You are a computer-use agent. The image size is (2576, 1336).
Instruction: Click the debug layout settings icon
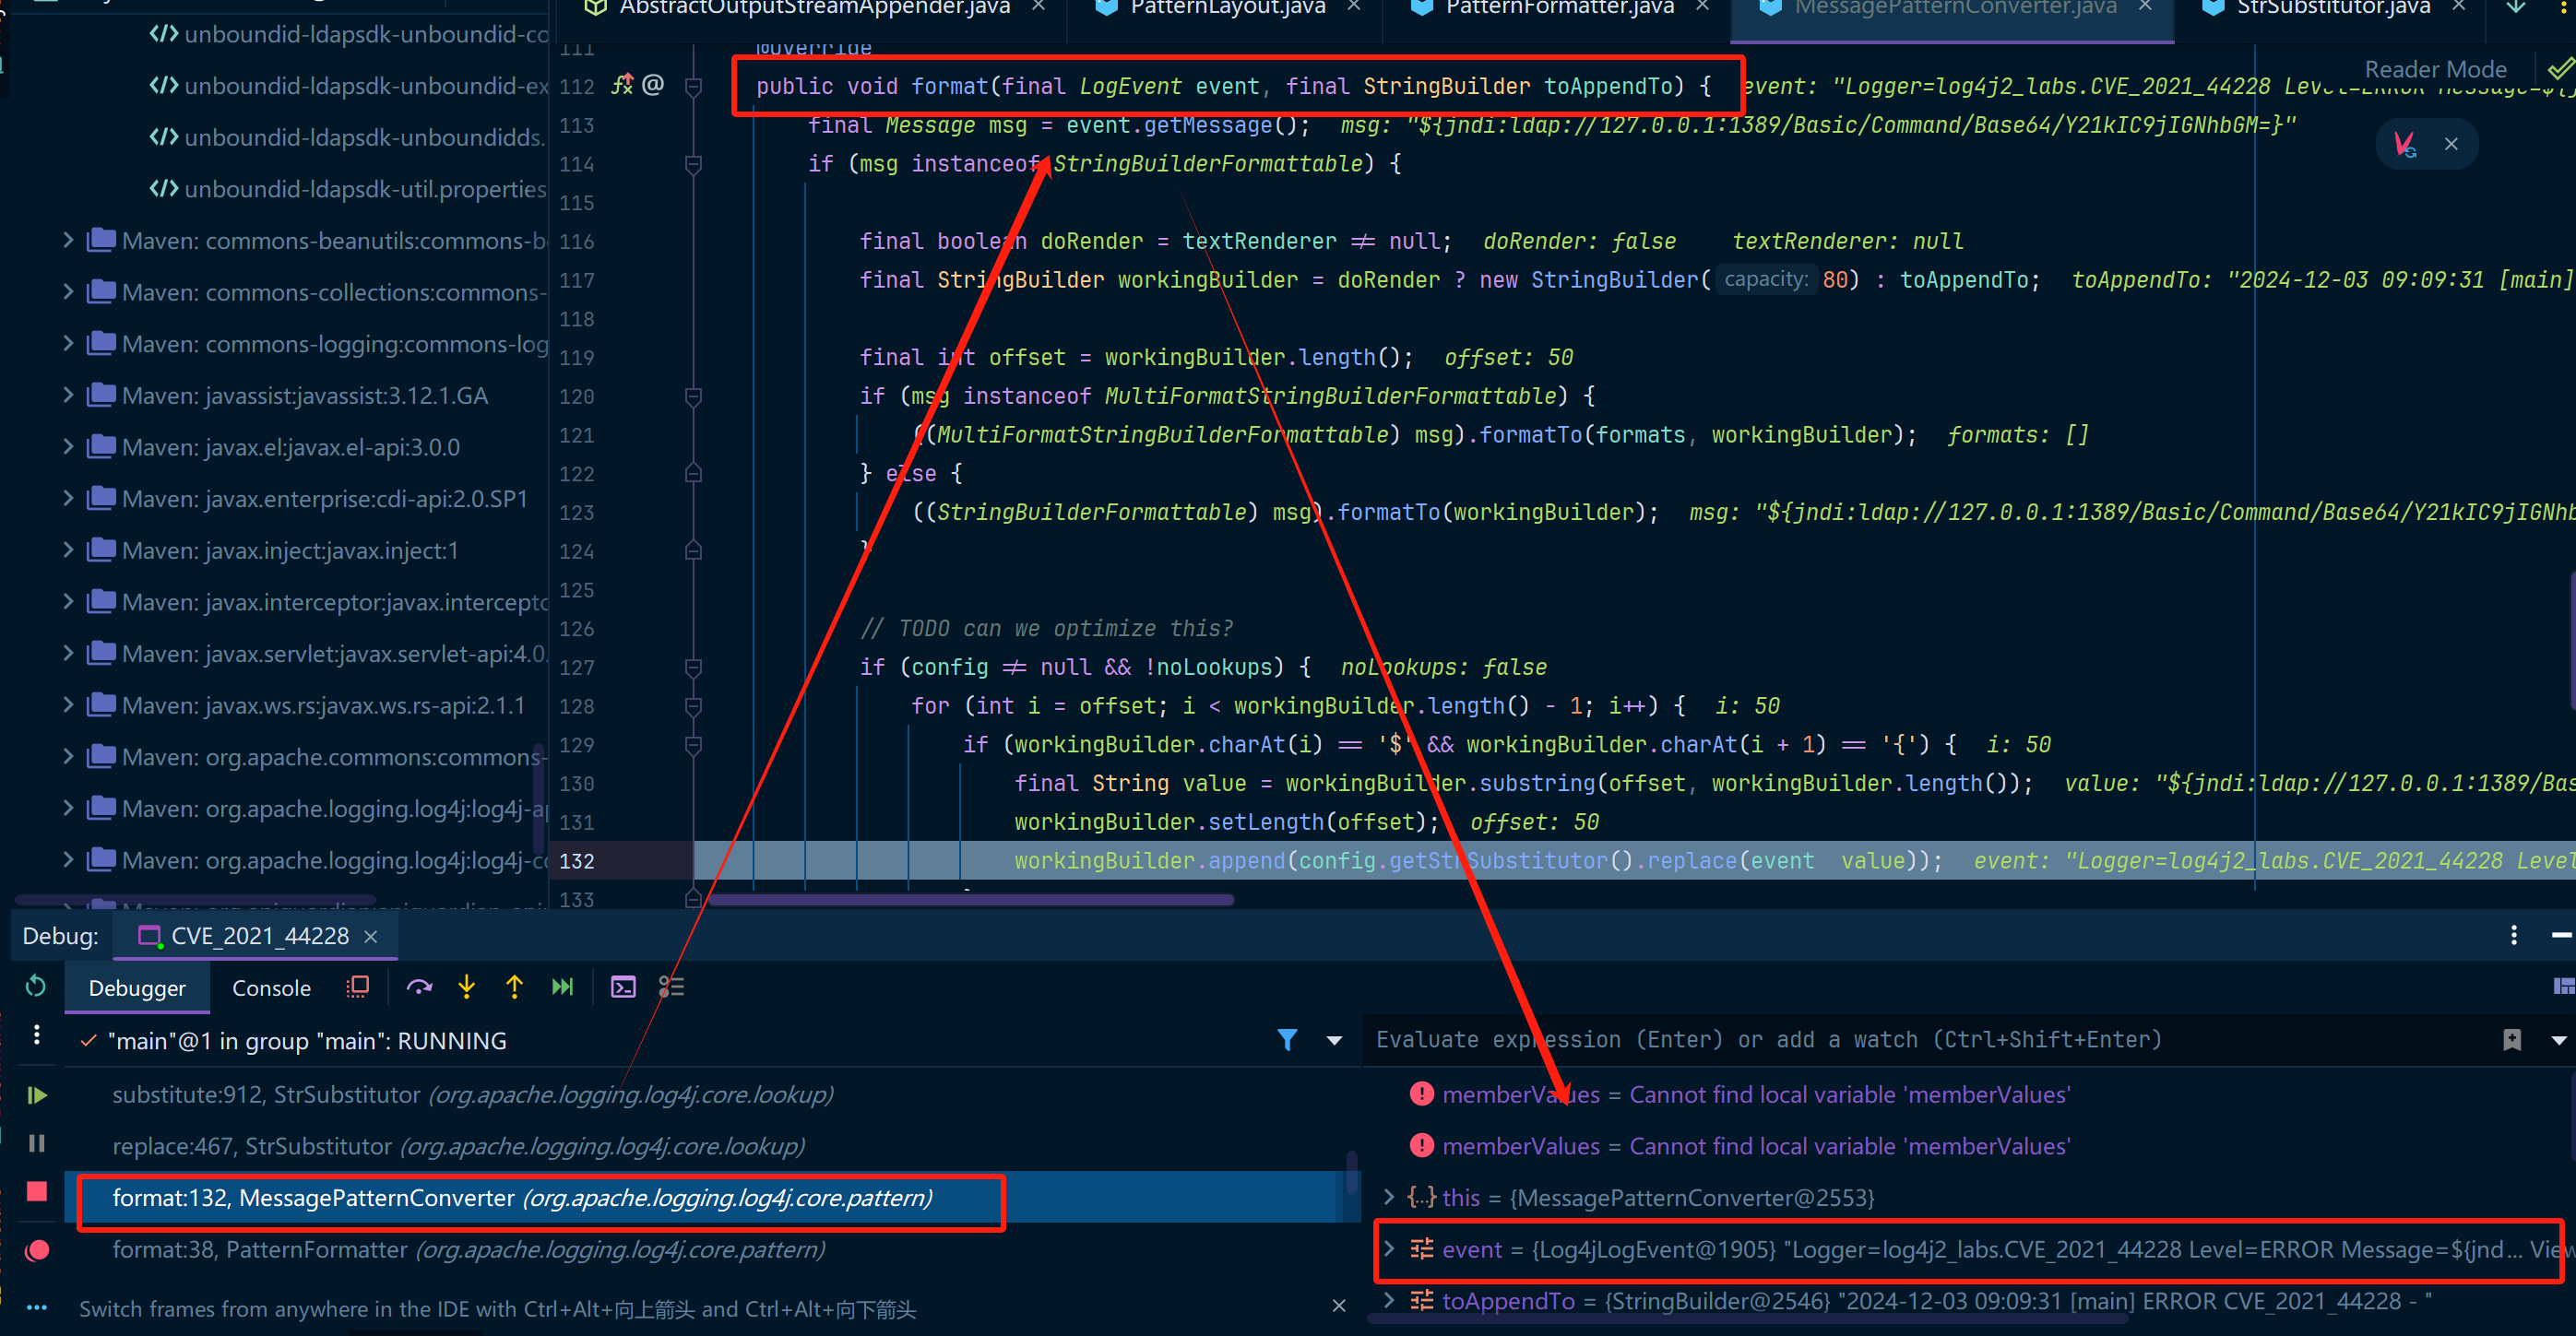[x=2564, y=987]
